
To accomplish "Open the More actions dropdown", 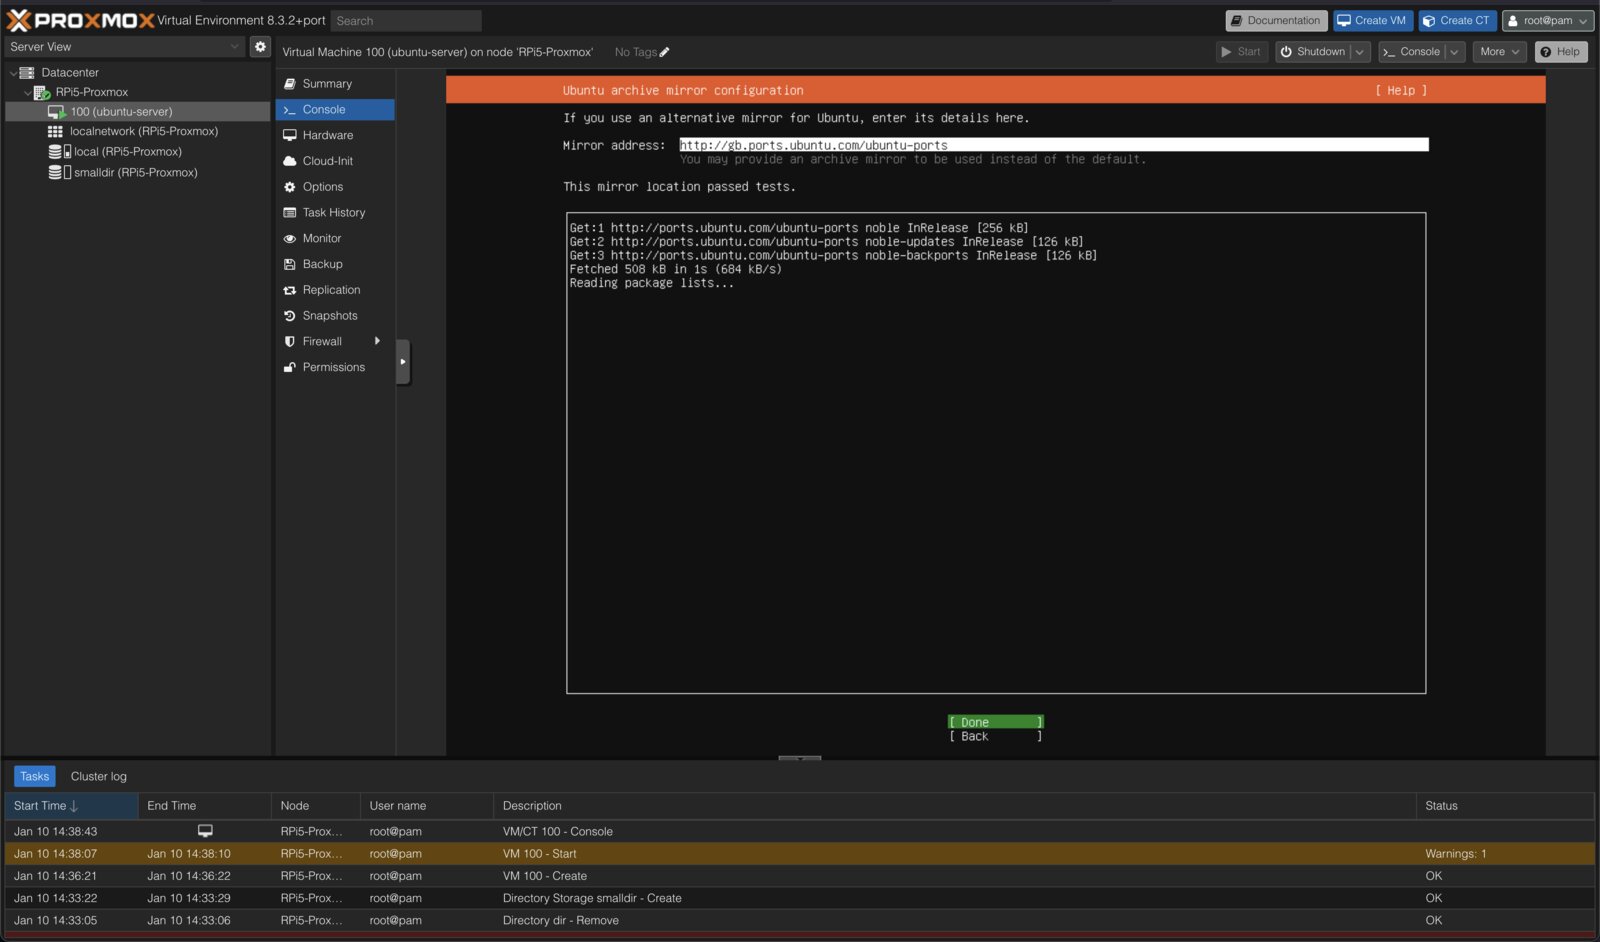I will pos(1499,52).
